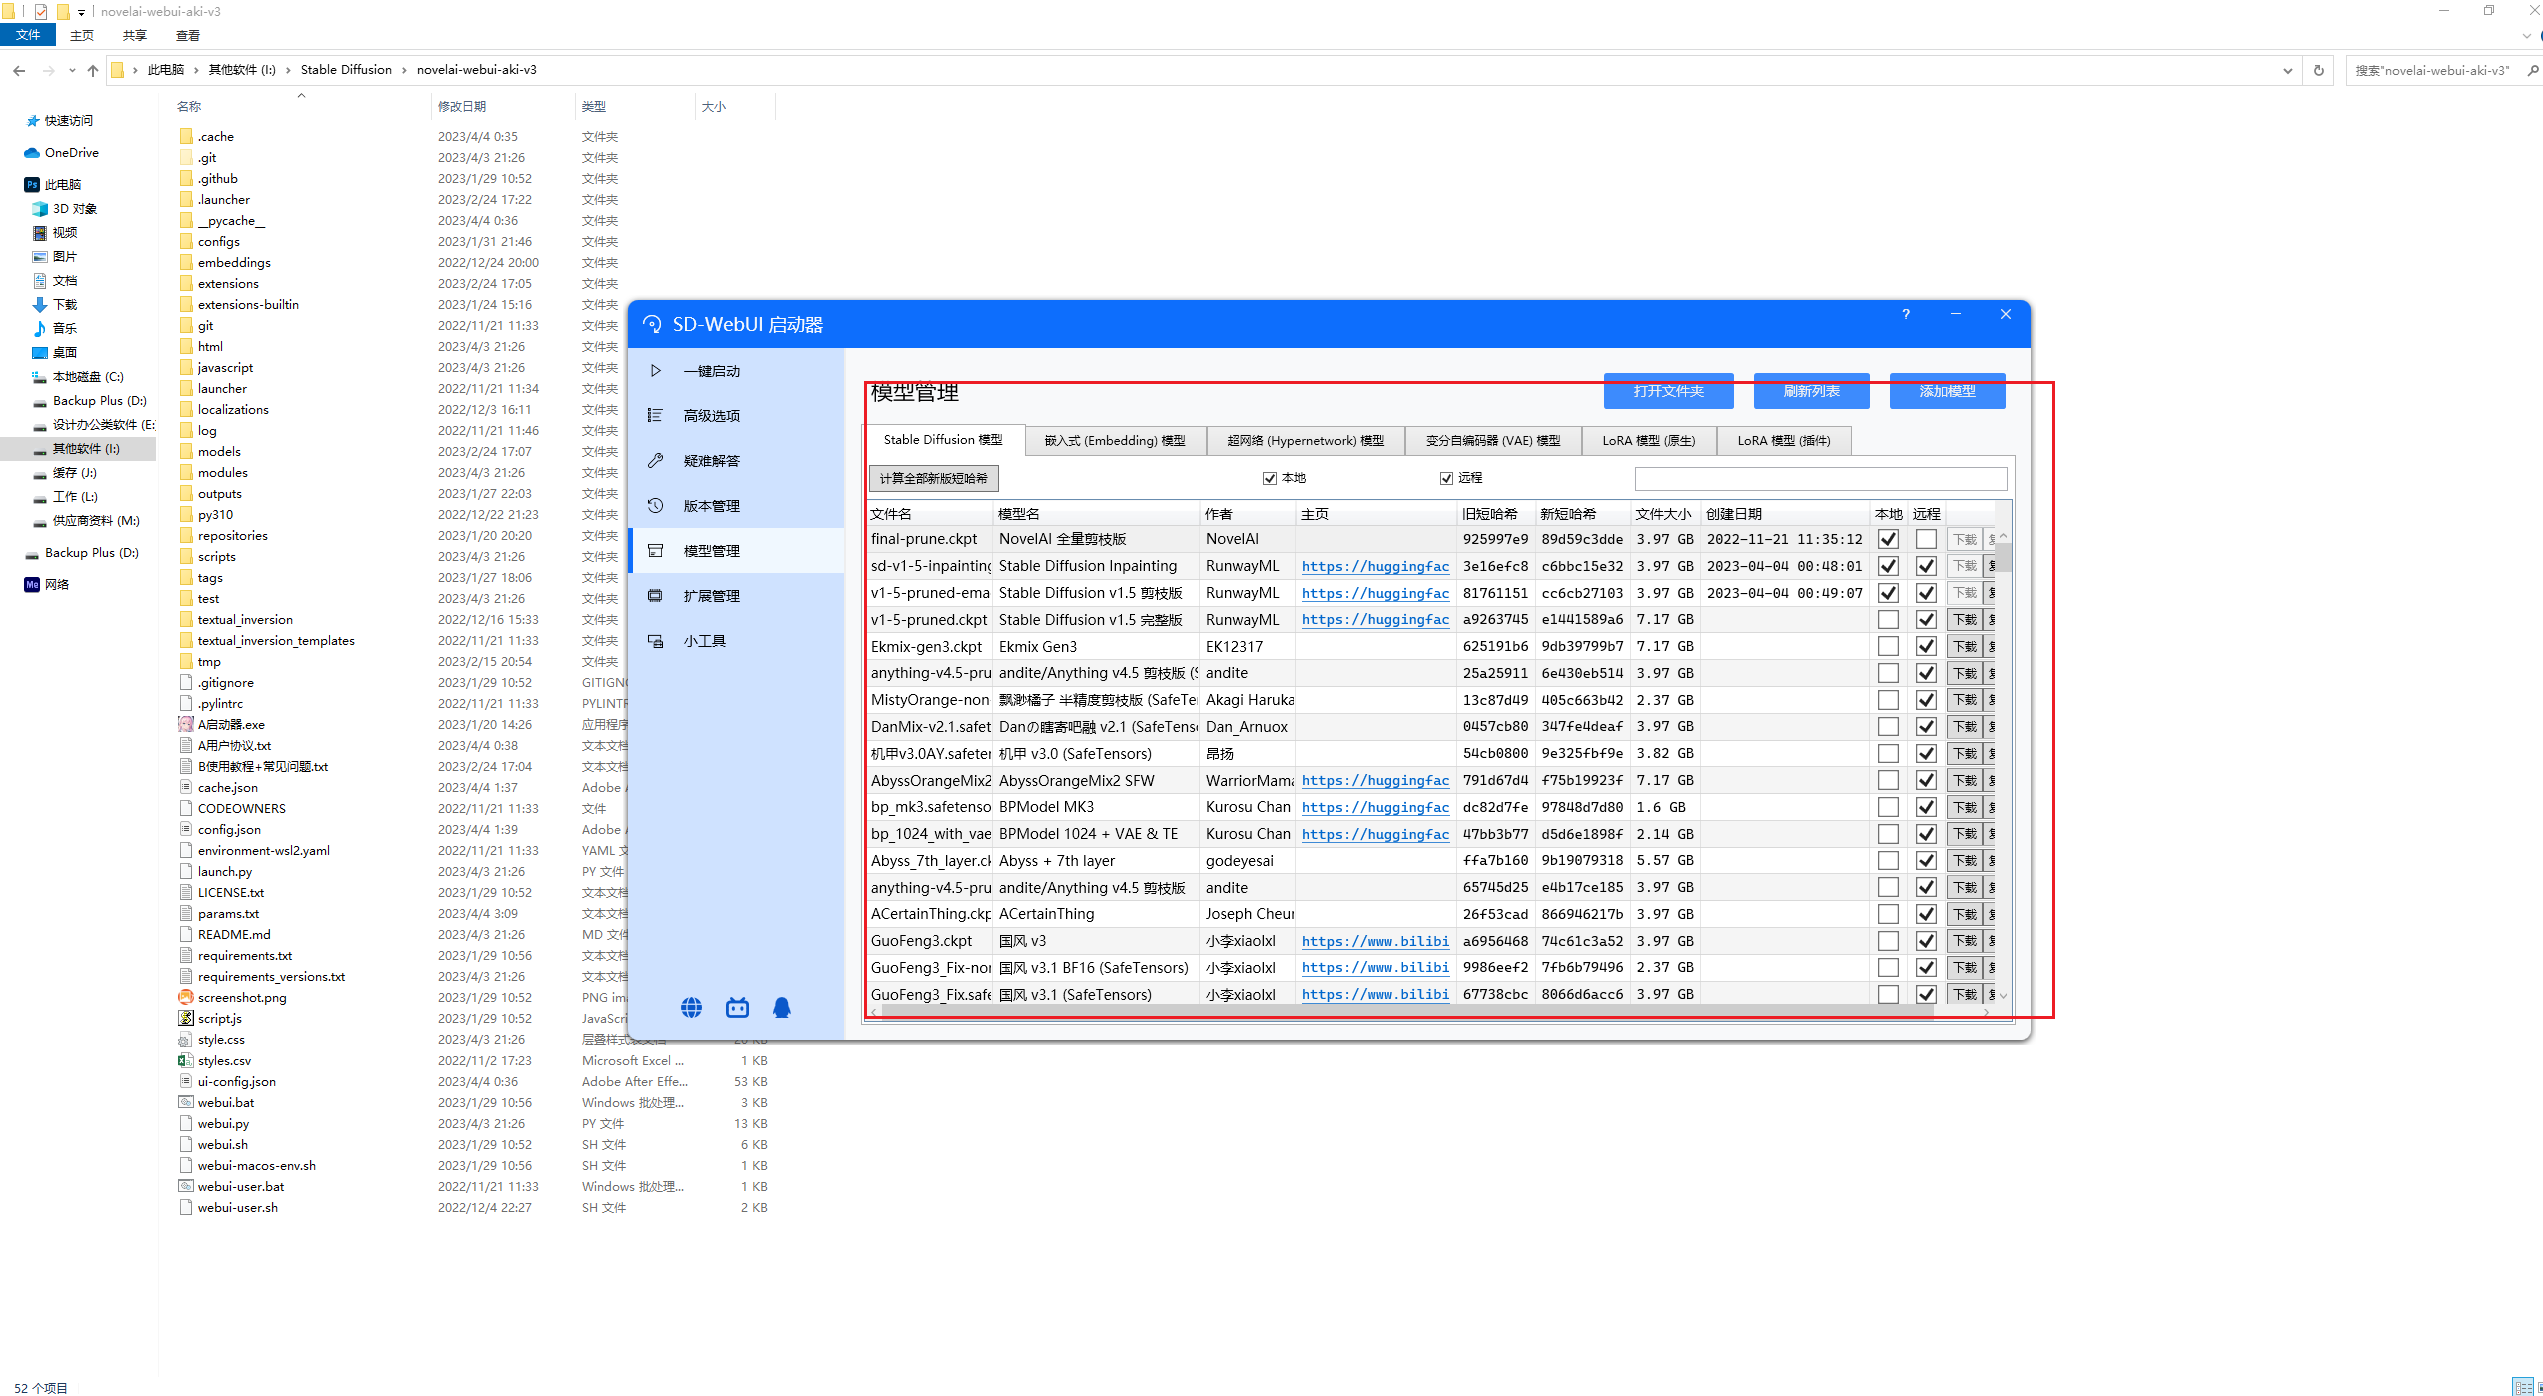Click the 刷新列表 button
The image size is (2543, 1396).
click(x=1811, y=391)
